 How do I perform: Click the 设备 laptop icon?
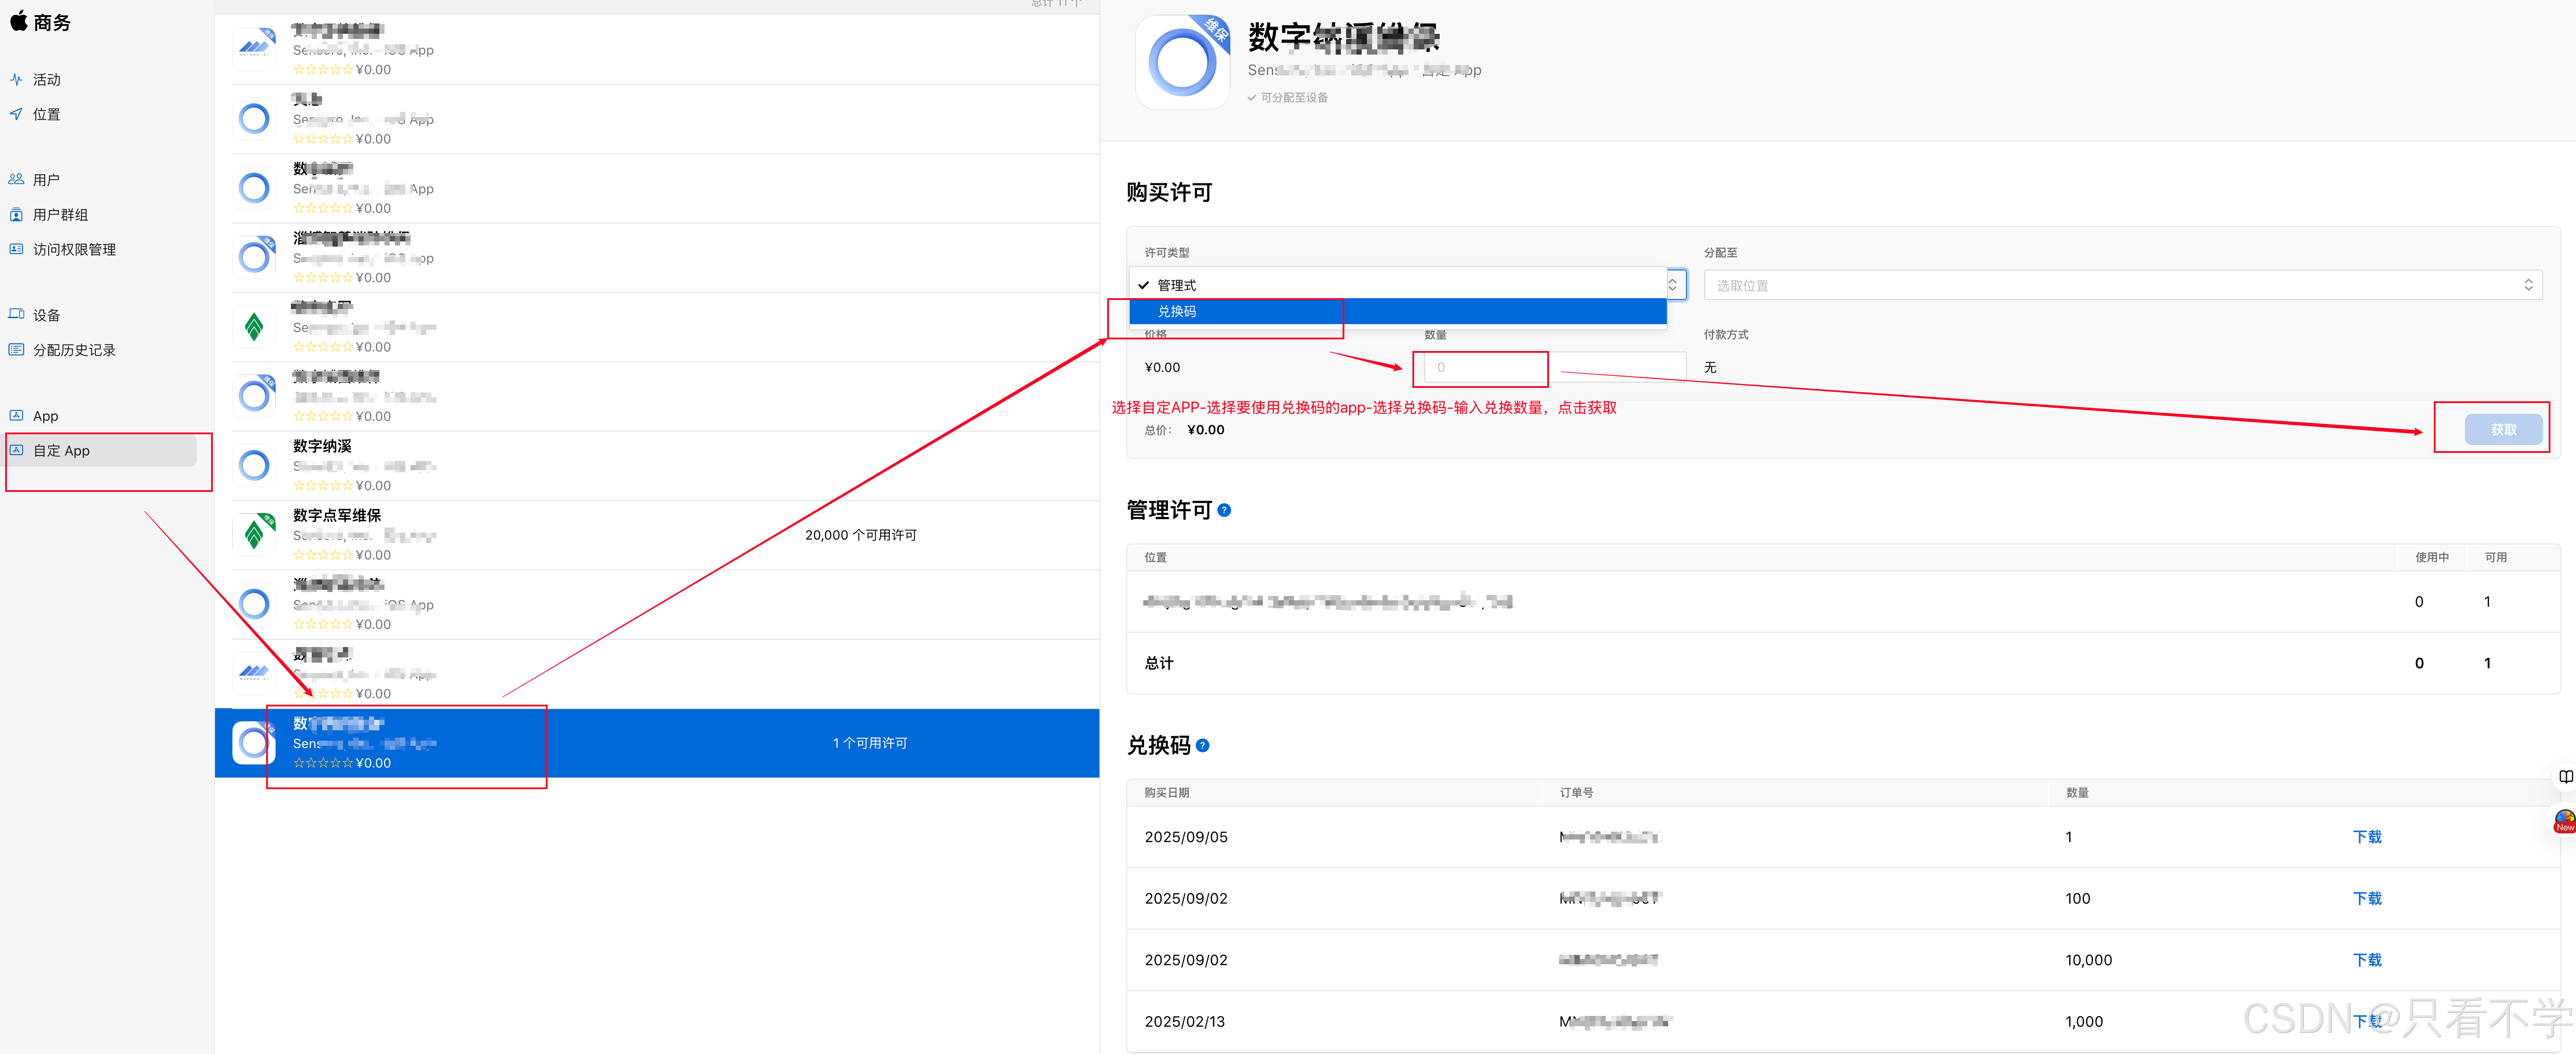coord(16,314)
